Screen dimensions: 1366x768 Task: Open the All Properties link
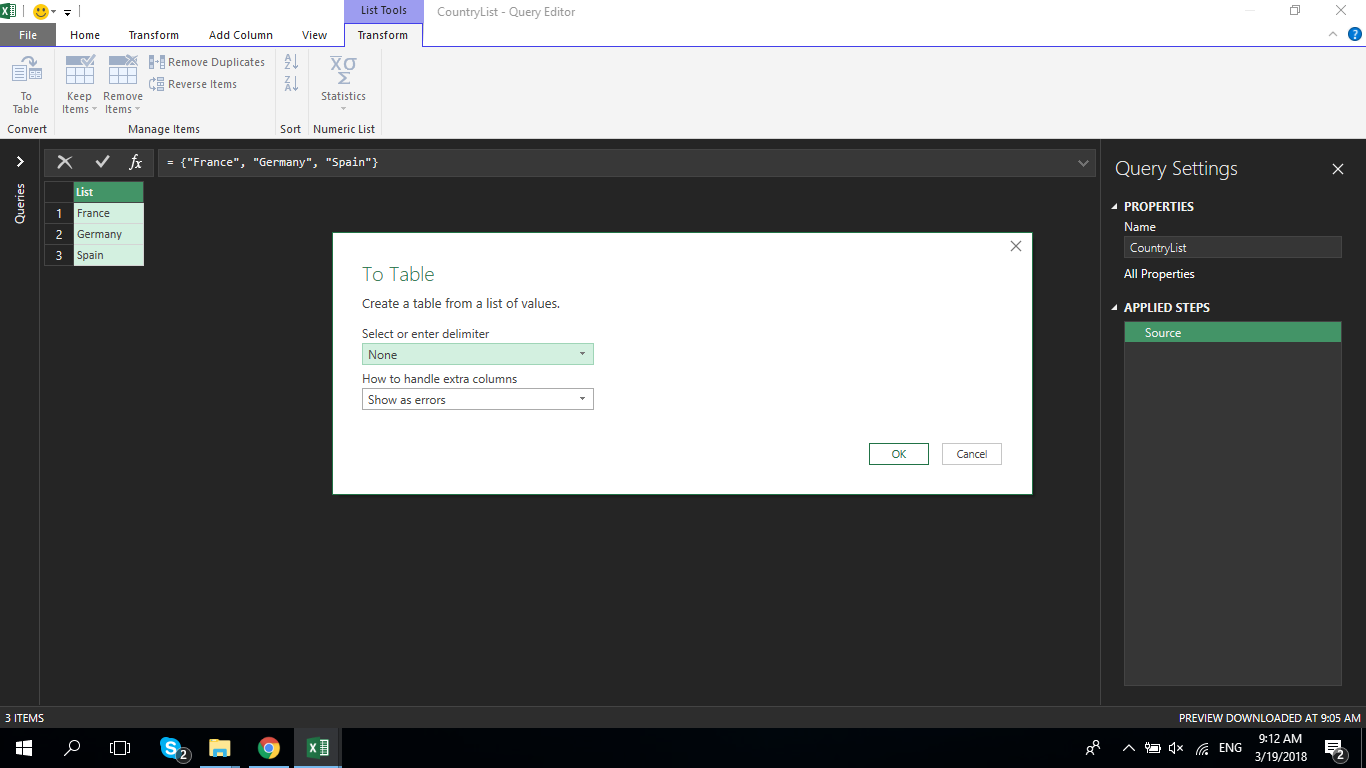[x=1159, y=274]
